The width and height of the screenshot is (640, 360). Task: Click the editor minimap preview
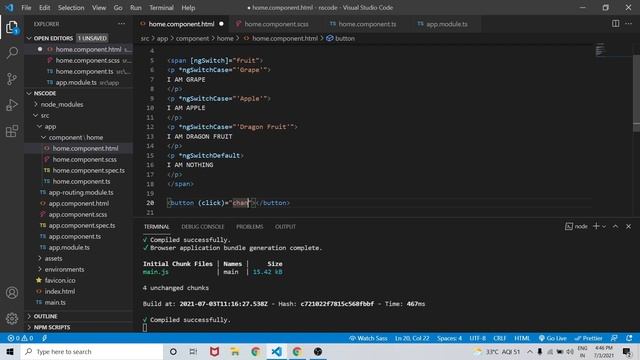coord(600,50)
